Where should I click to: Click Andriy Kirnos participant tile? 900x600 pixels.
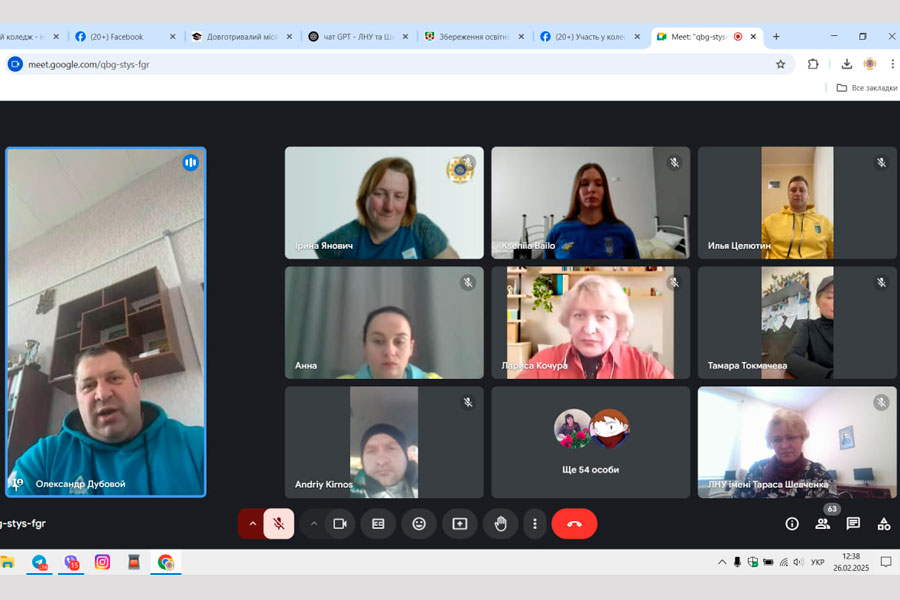click(384, 442)
